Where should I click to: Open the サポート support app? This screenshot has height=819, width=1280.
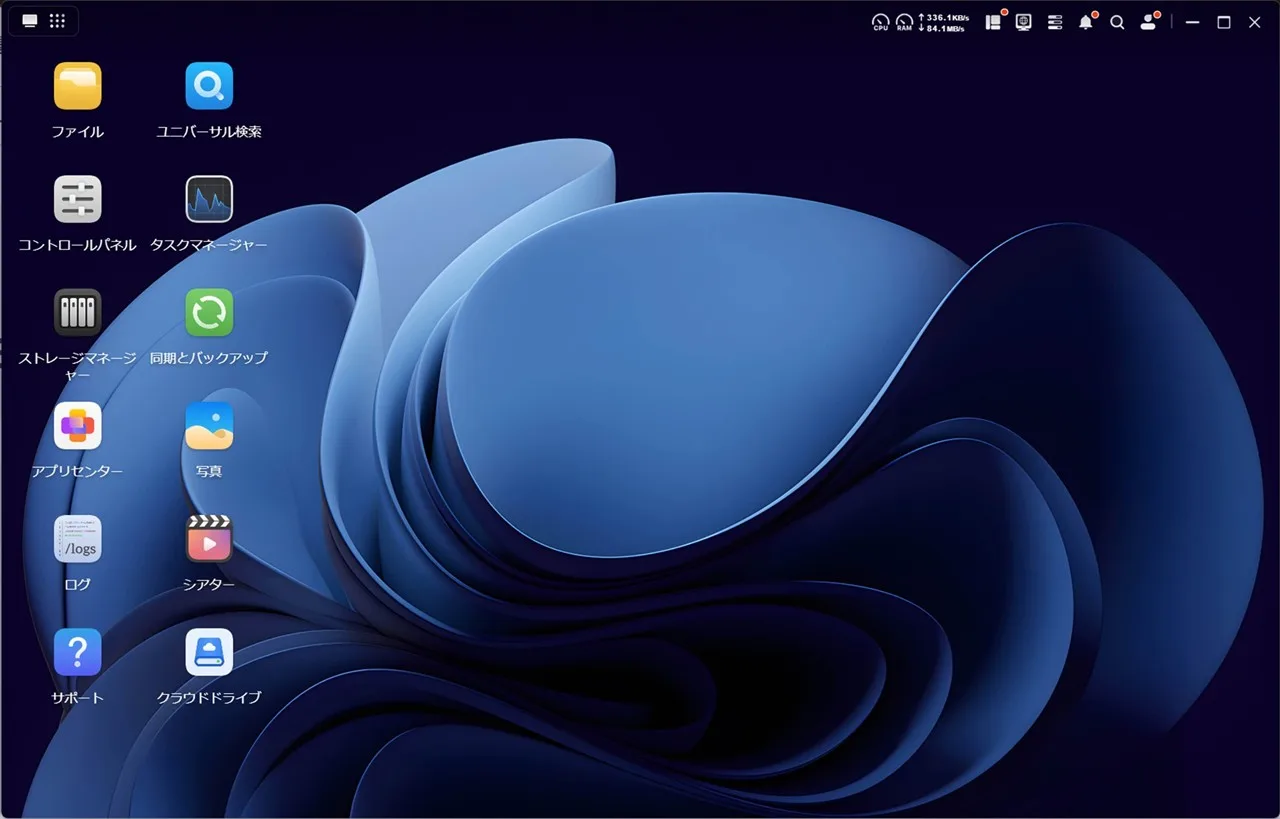(x=77, y=652)
